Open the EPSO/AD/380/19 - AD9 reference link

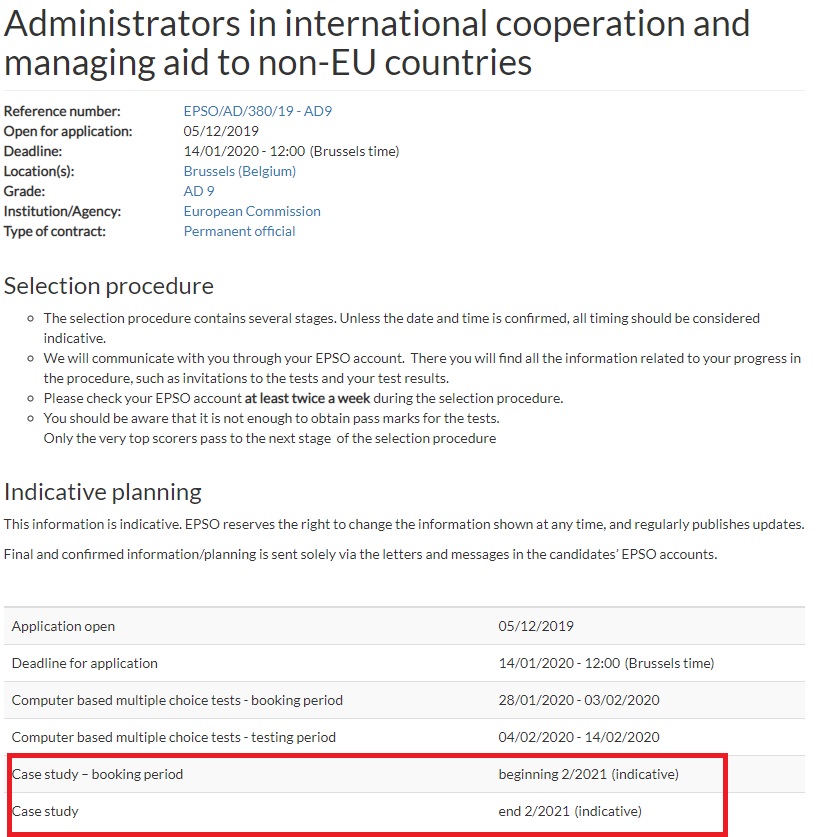coord(257,111)
